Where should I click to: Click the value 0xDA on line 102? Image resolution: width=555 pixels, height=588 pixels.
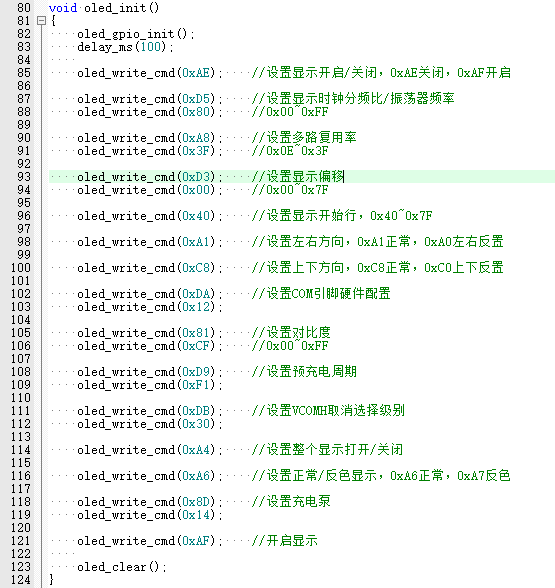[196, 294]
